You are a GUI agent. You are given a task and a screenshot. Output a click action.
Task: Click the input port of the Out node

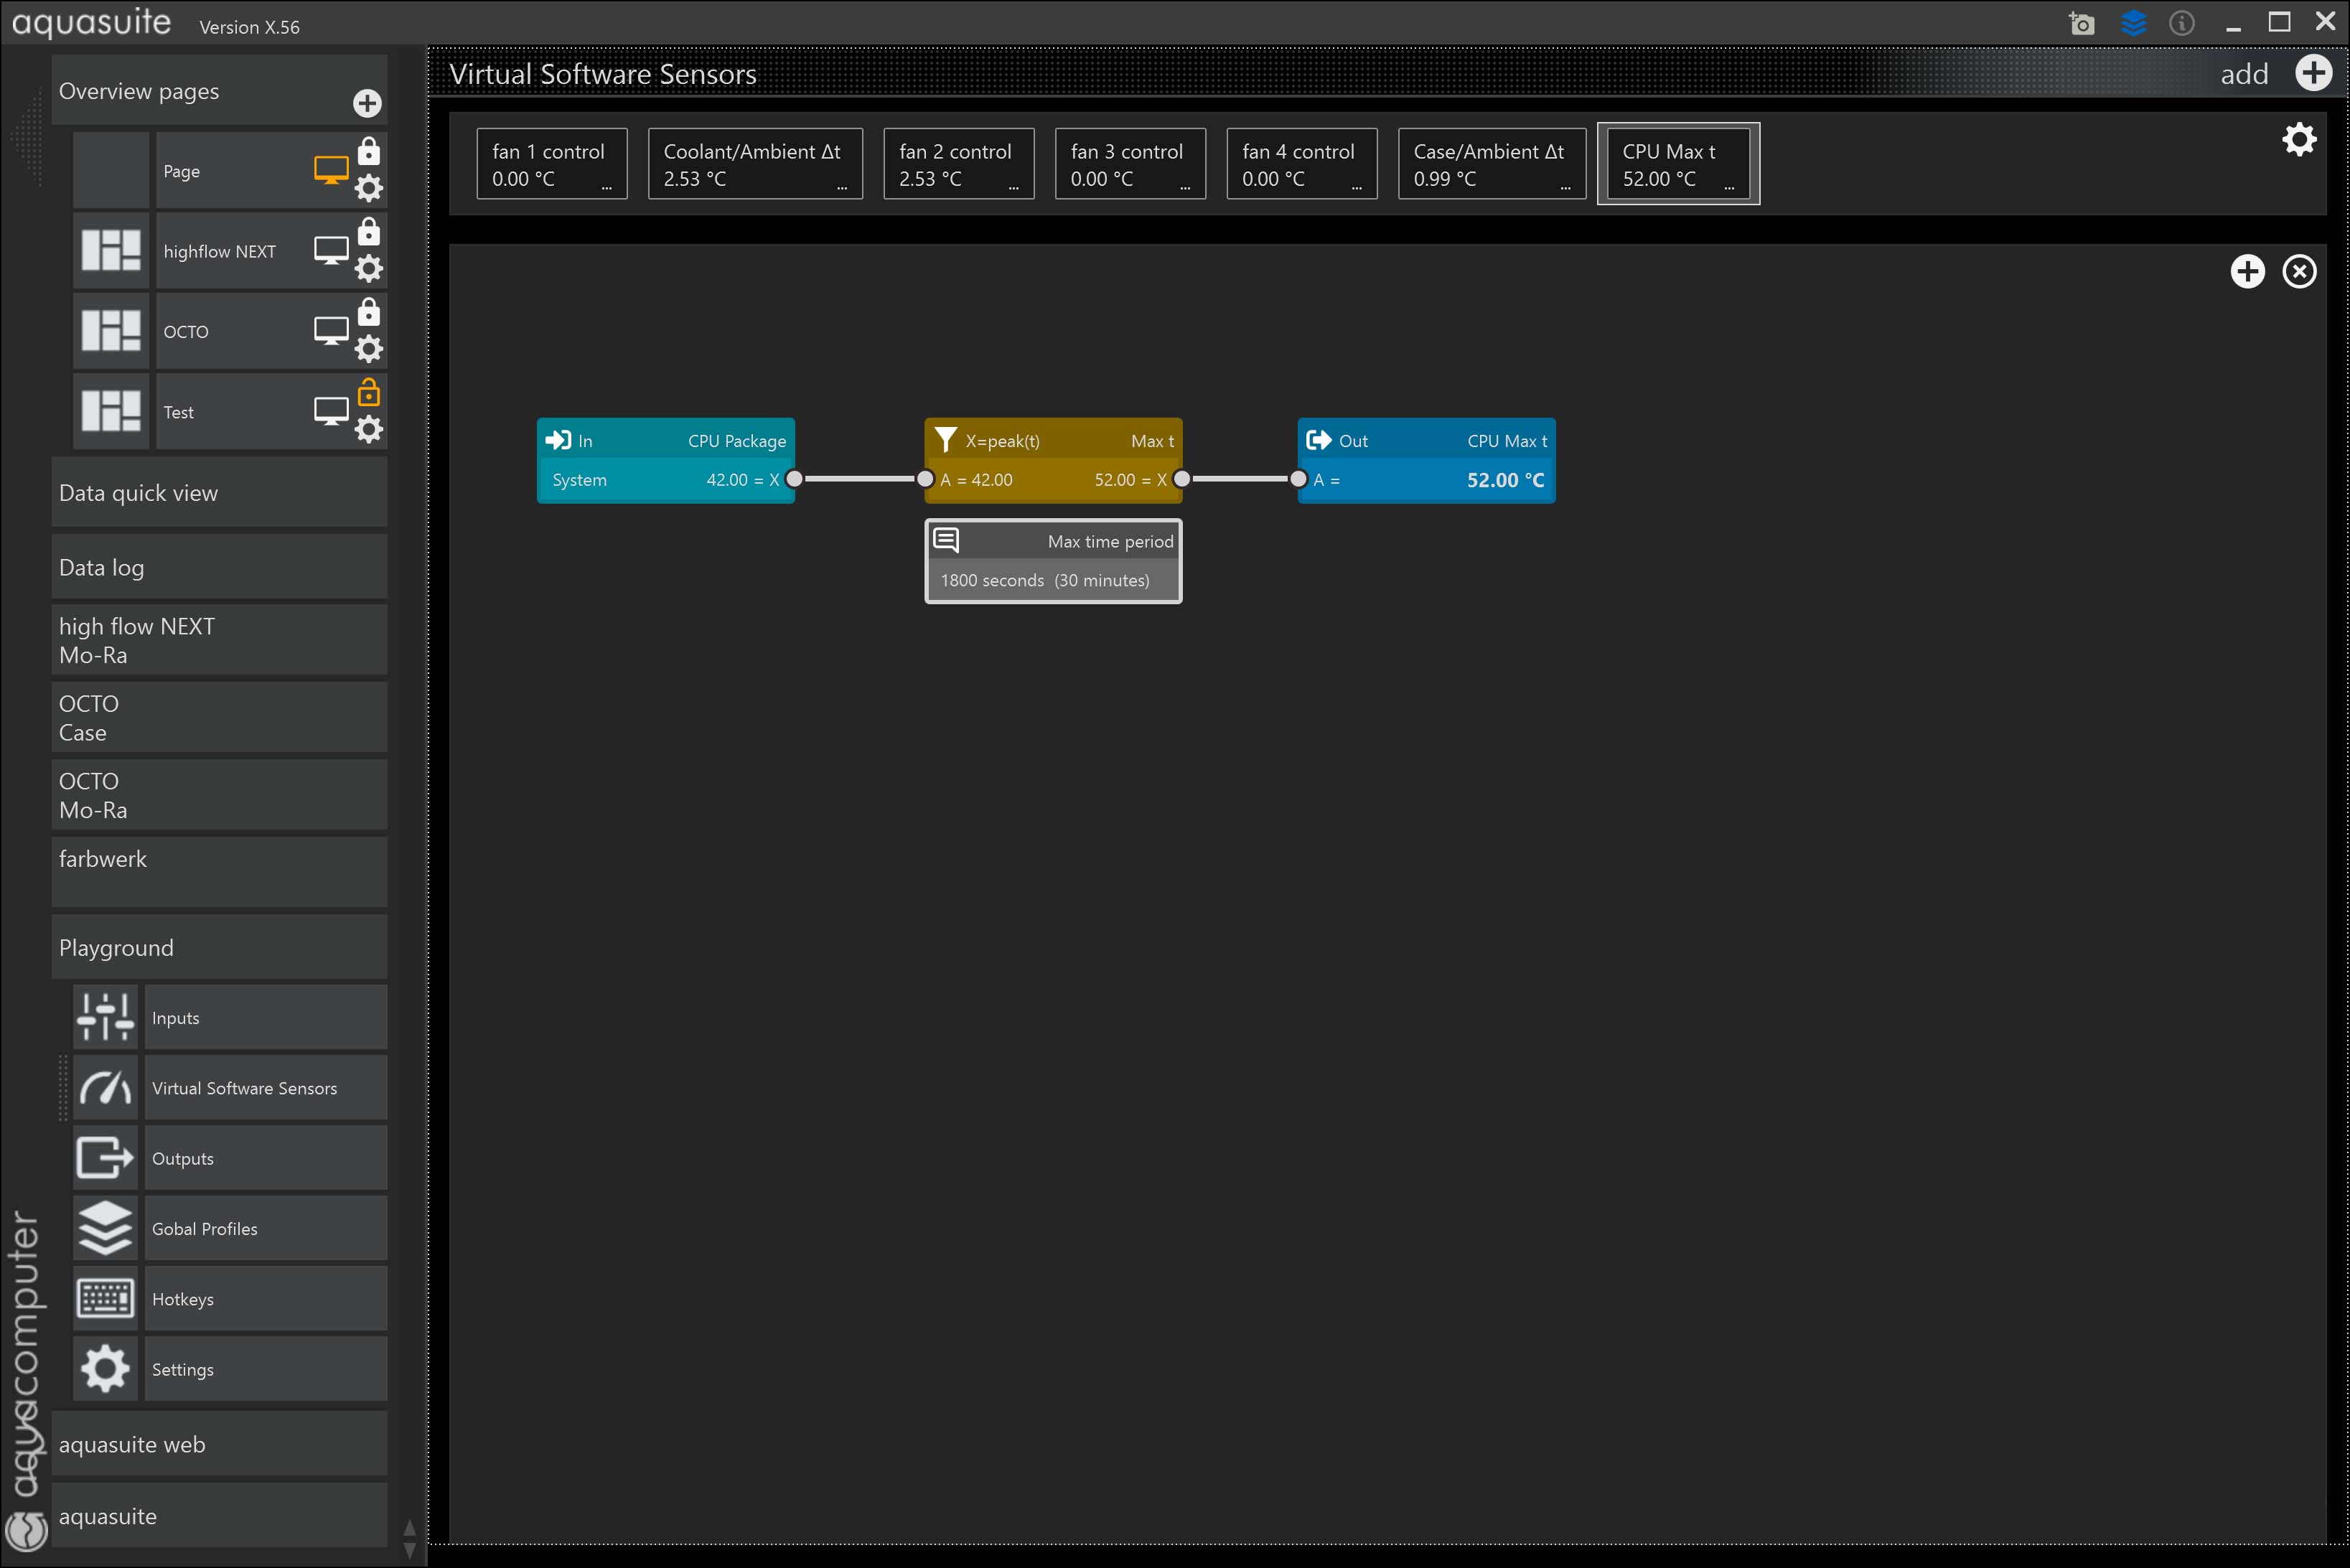tap(1298, 479)
